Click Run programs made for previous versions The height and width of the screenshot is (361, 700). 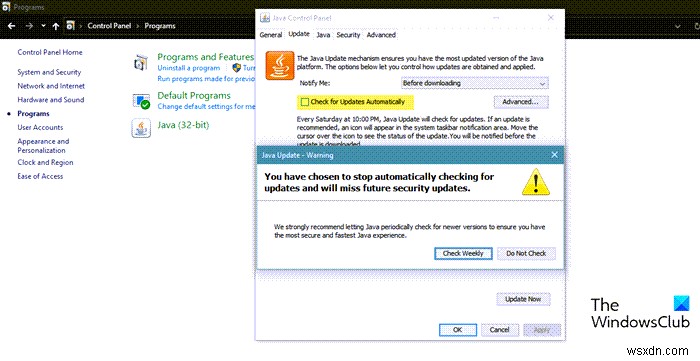click(x=206, y=79)
